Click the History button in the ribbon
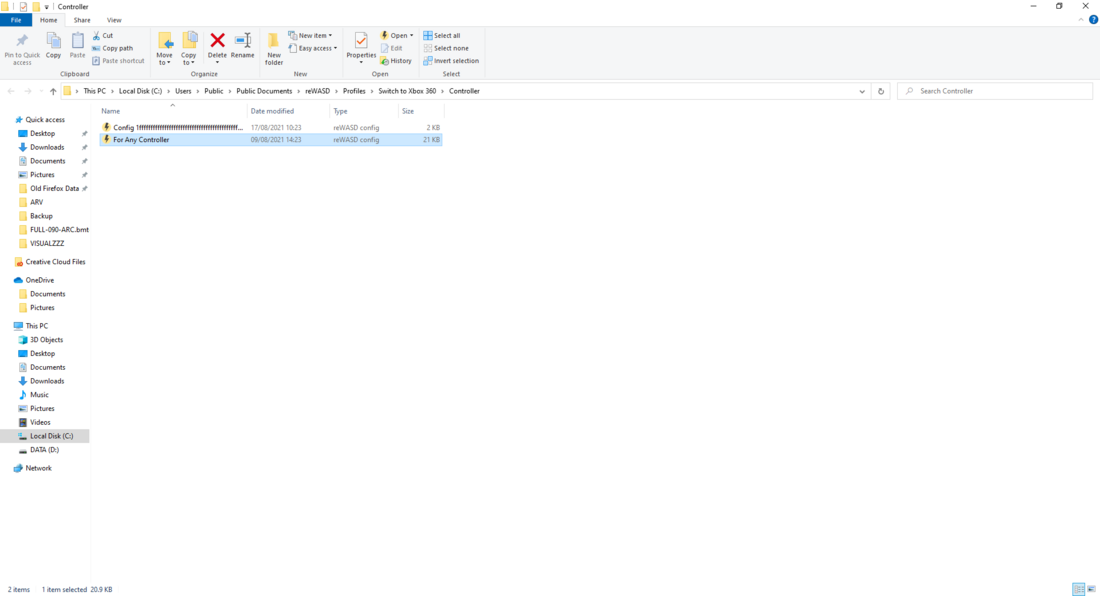 [x=396, y=61]
